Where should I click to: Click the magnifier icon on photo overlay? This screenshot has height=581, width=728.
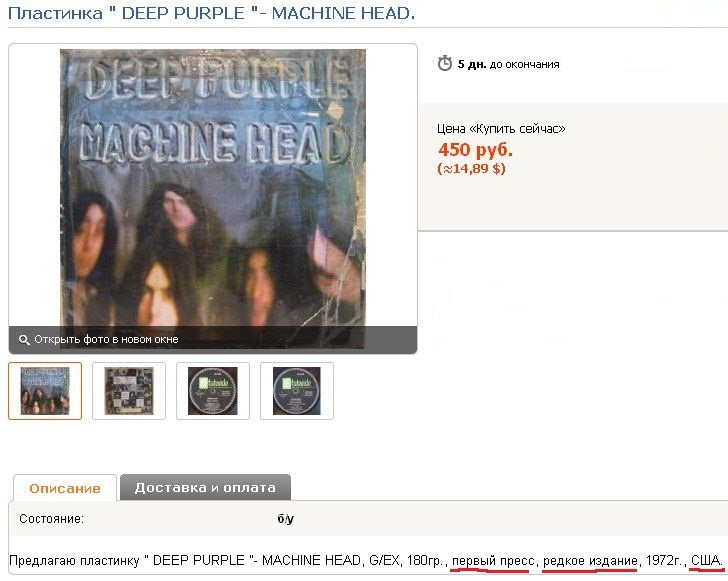pos(24,340)
